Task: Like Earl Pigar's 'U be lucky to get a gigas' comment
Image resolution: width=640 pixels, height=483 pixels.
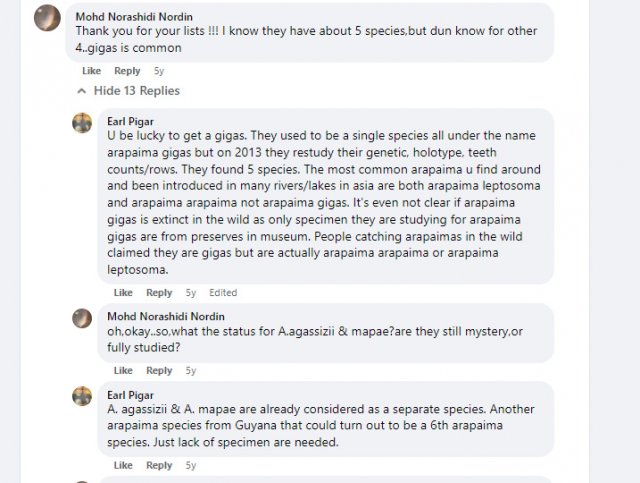Action: point(123,293)
